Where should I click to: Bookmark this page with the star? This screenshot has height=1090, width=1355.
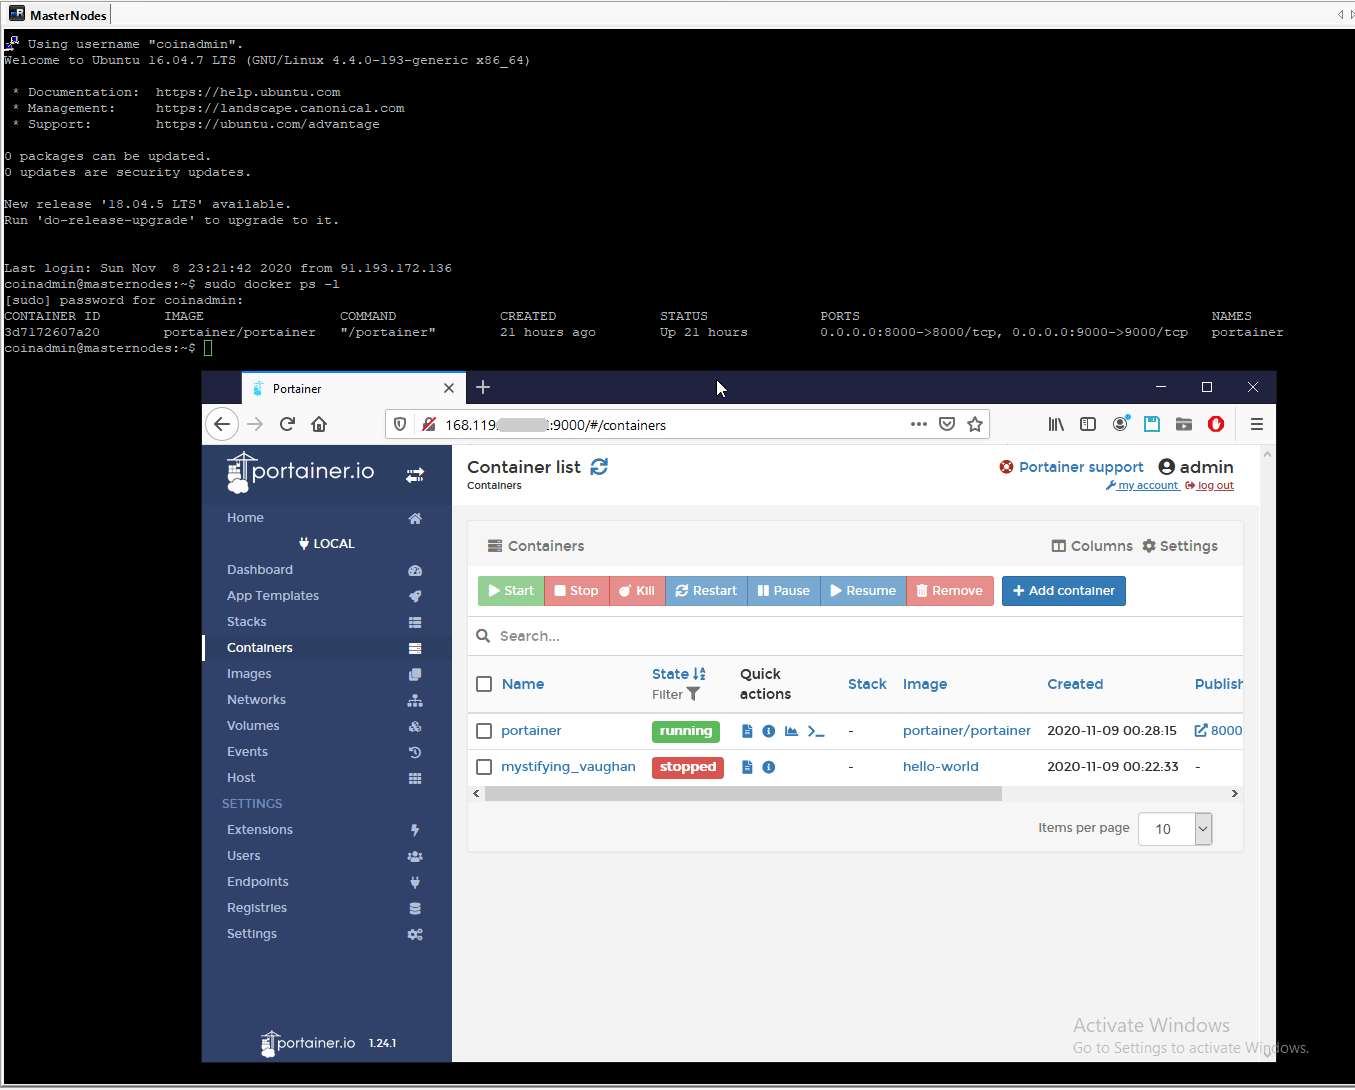point(975,424)
